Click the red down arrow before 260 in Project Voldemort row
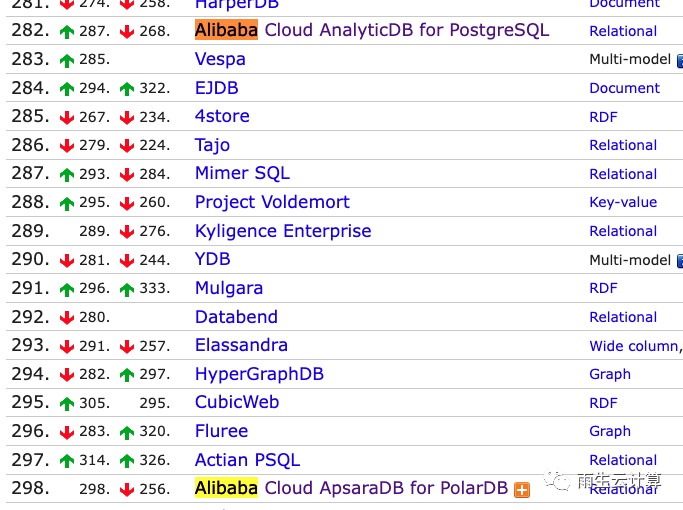Screen dimensions: 683x510 click(x=127, y=203)
